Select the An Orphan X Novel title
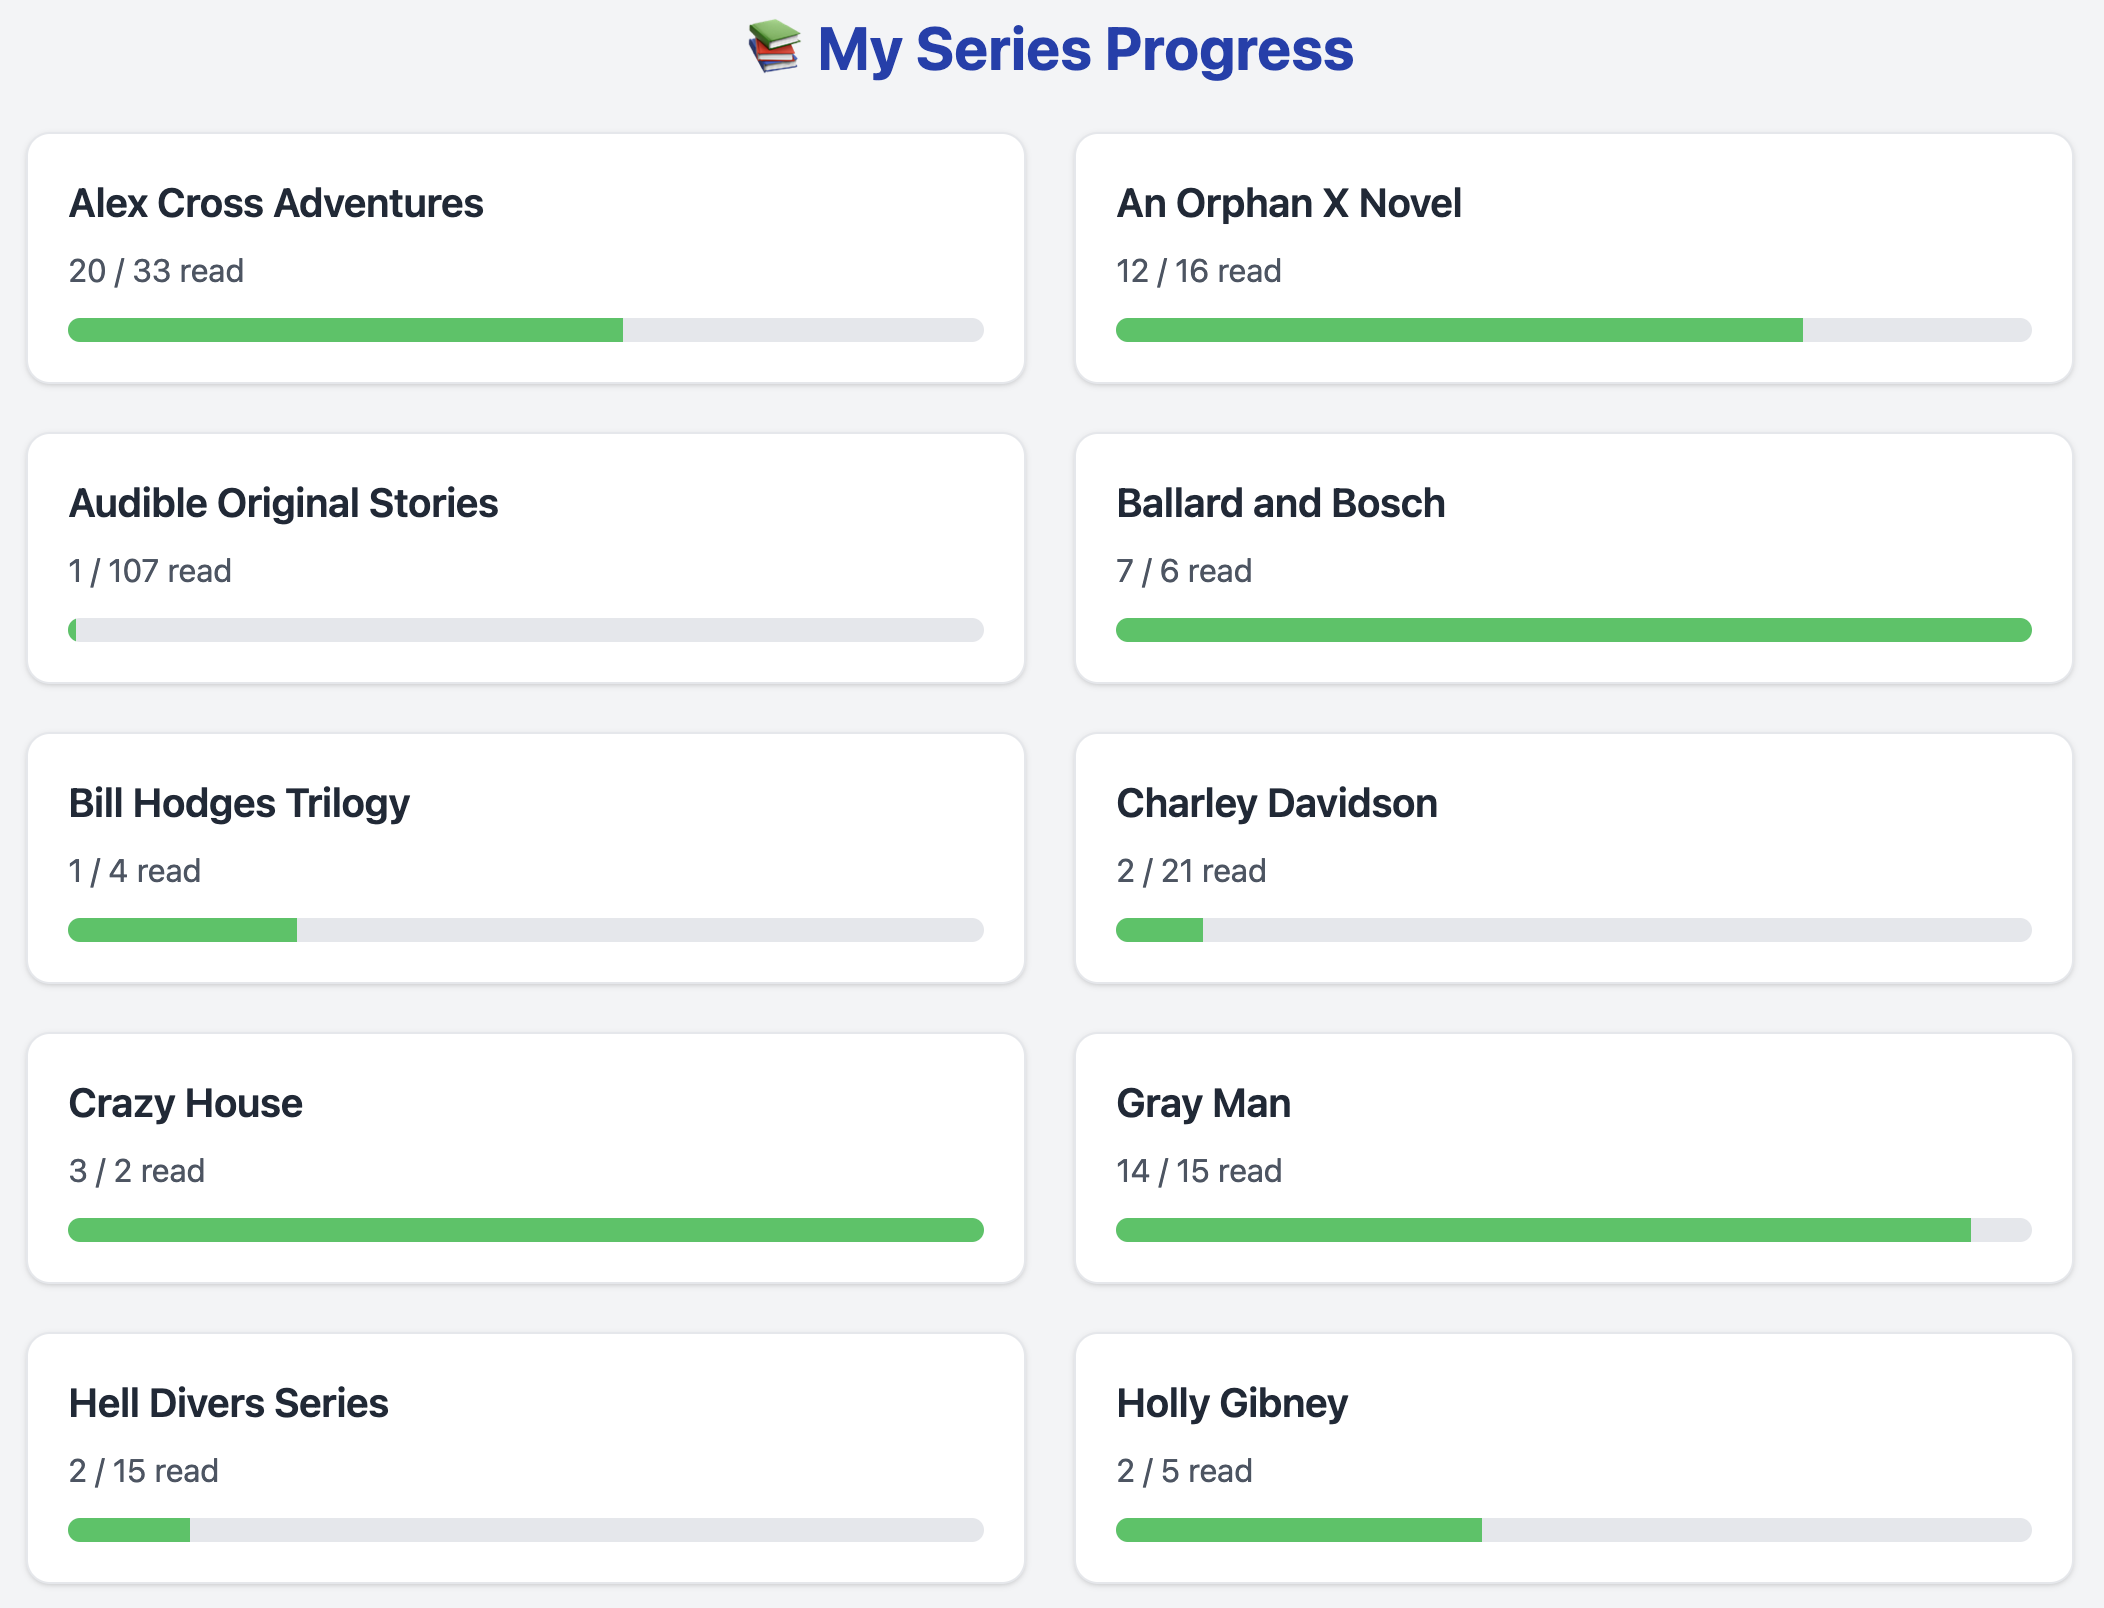 [x=1289, y=203]
